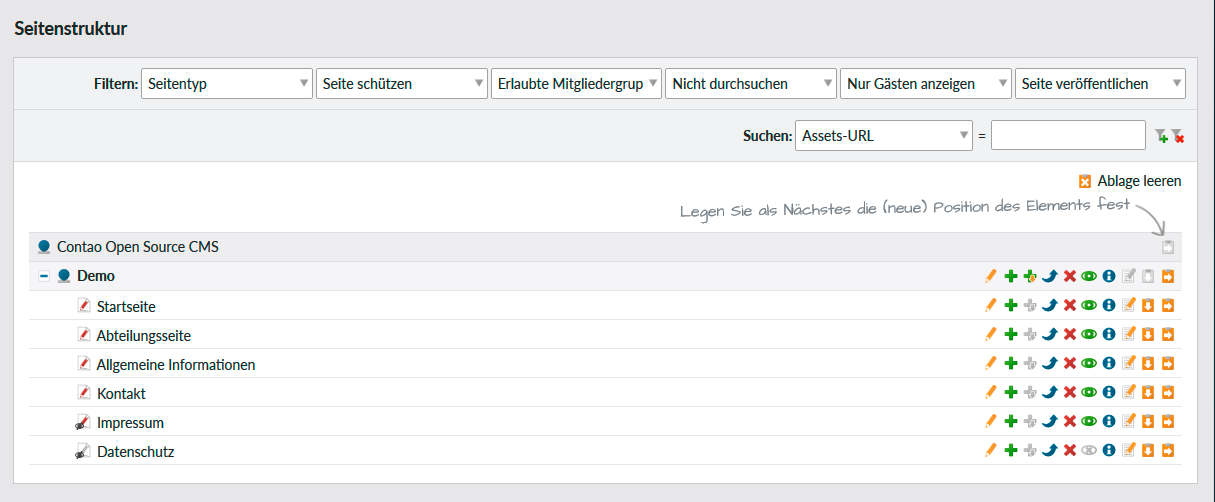This screenshot has height=502, width=1215.
Task: Show info for the Abteilungsseite page
Action: point(1108,335)
